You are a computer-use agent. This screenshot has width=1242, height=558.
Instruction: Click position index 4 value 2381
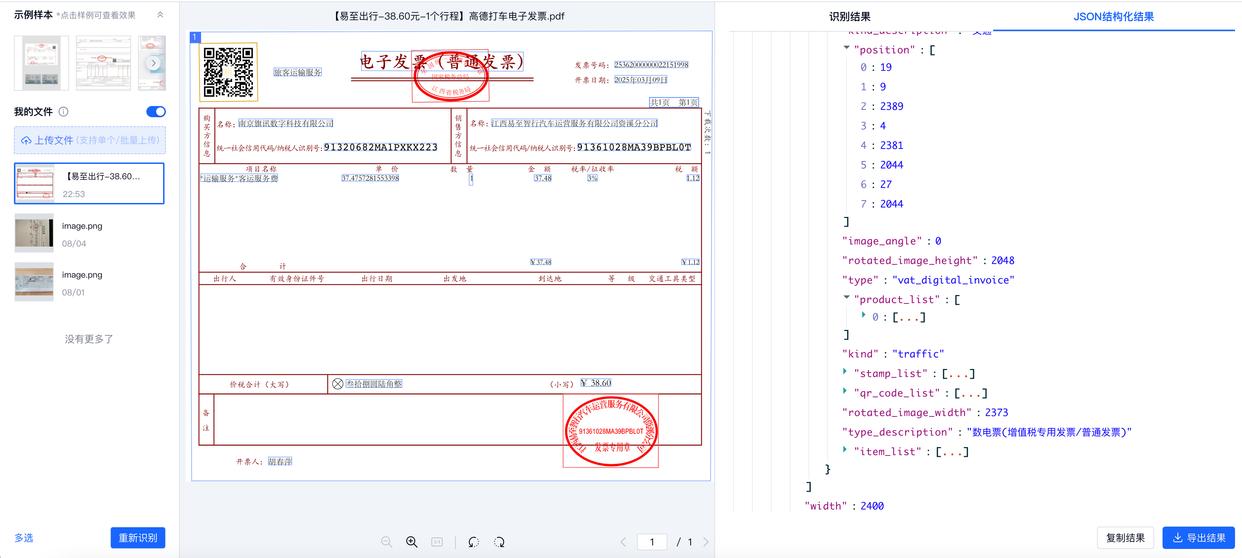[x=892, y=145]
